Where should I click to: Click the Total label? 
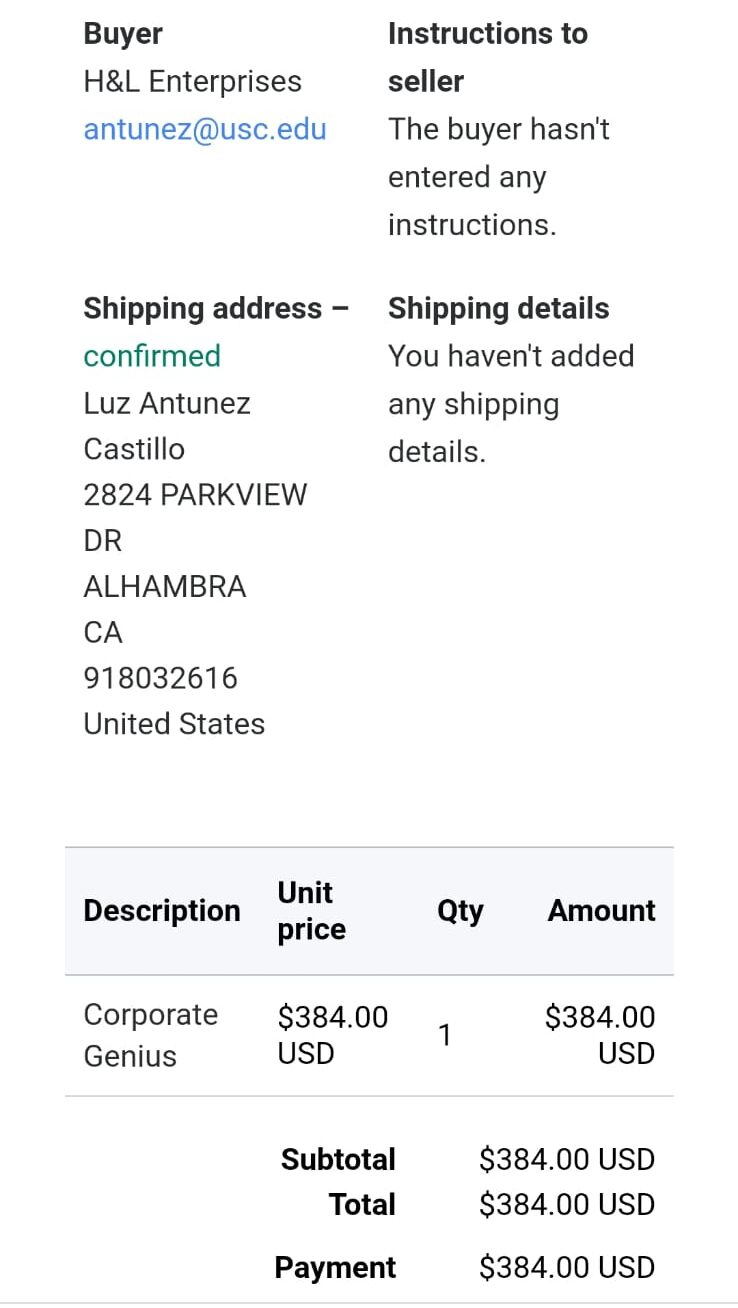[362, 1205]
